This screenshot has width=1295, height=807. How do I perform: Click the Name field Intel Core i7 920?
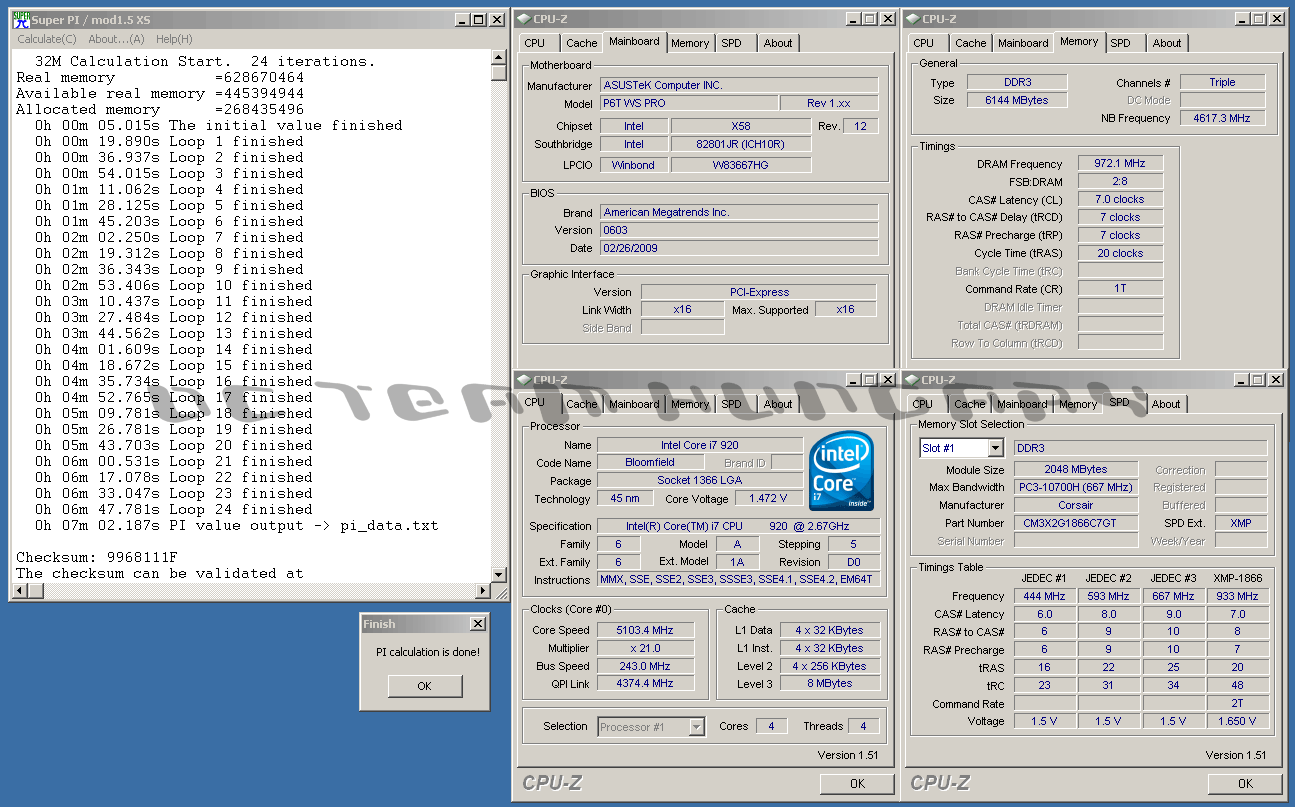(x=700, y=444)
